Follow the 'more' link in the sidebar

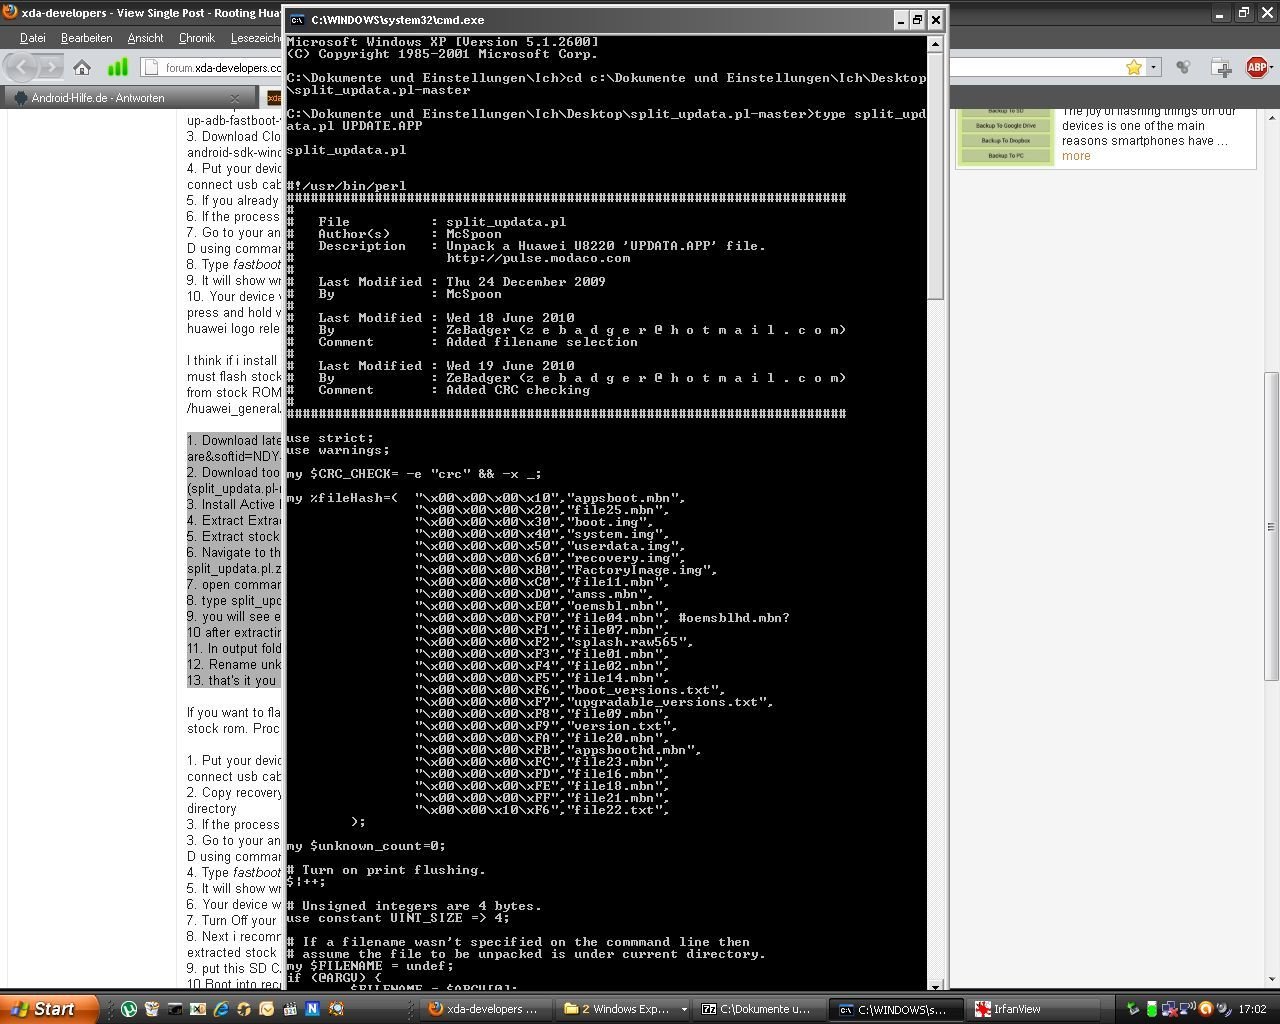pos(1076,156)
